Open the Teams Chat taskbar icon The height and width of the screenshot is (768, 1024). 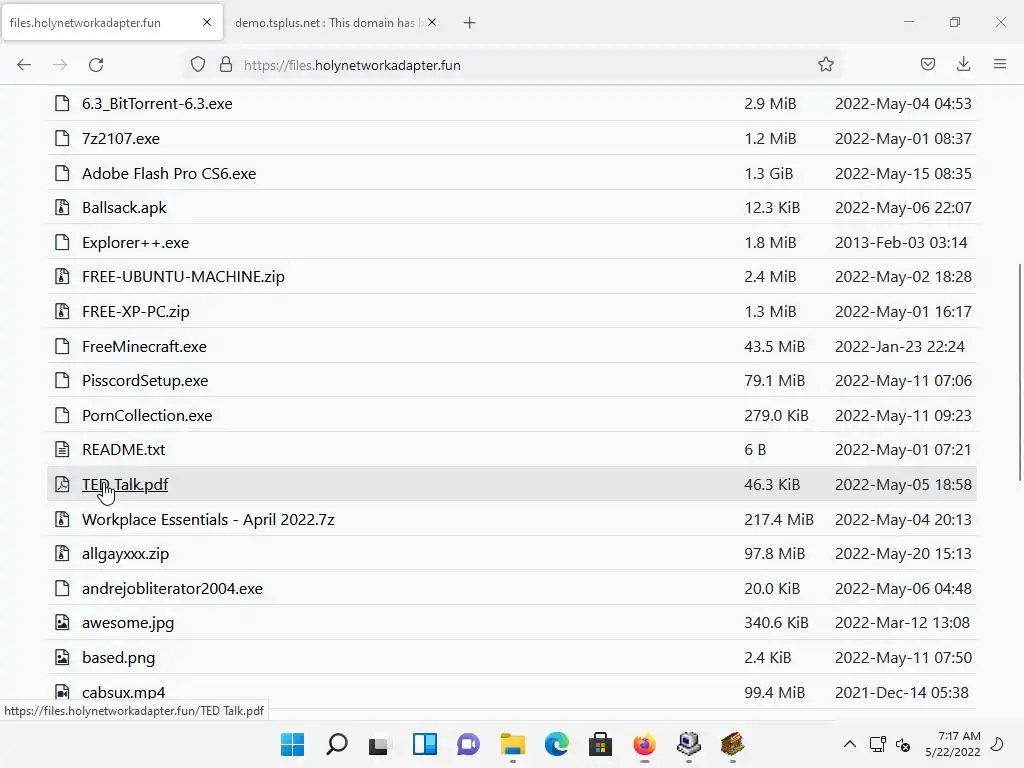[x=468, y=744]
